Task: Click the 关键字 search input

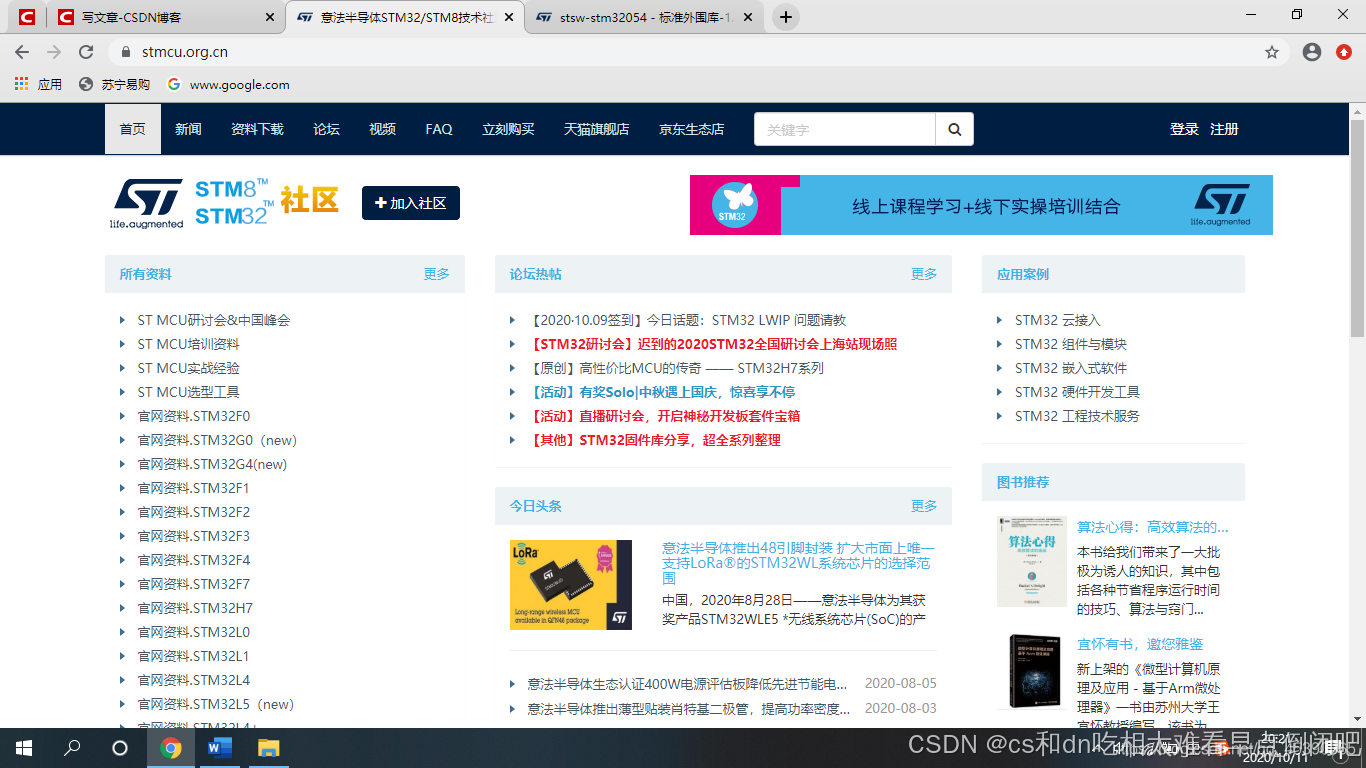Action: coord(845,129)
